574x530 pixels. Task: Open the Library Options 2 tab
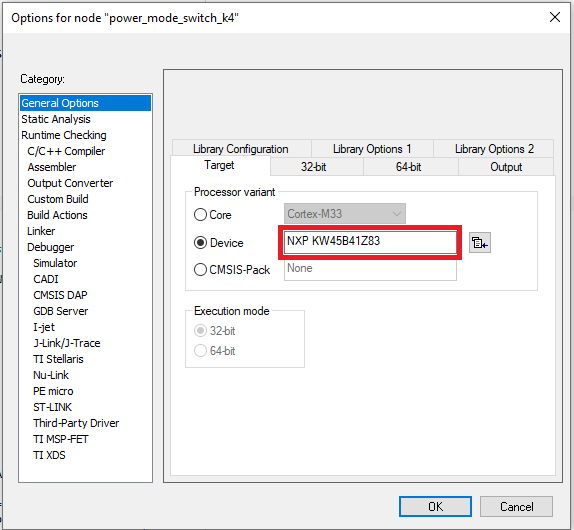[494, 149]
